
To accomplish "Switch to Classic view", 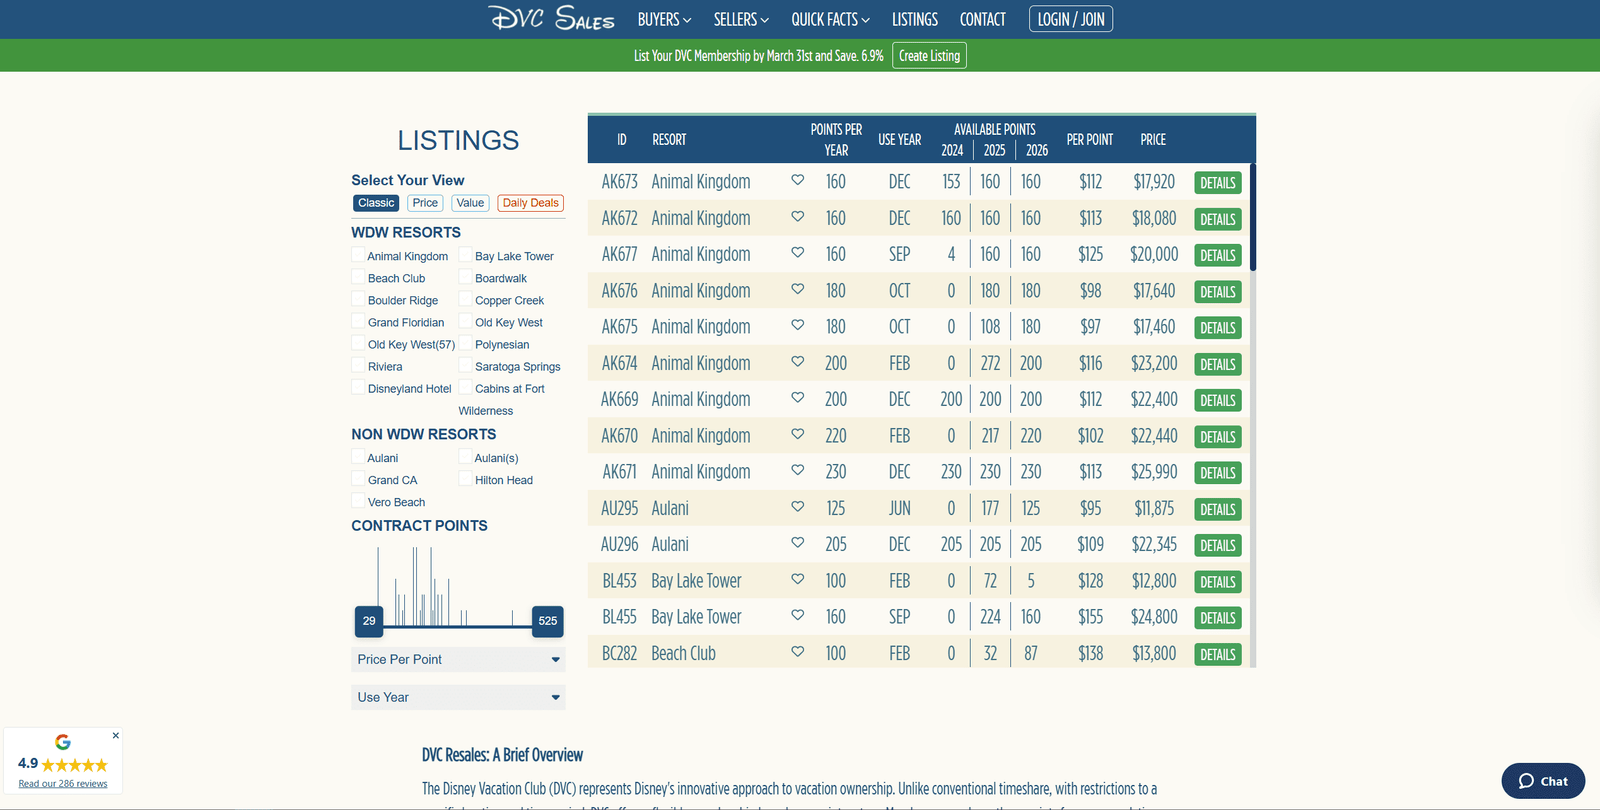I will [376, 203].
